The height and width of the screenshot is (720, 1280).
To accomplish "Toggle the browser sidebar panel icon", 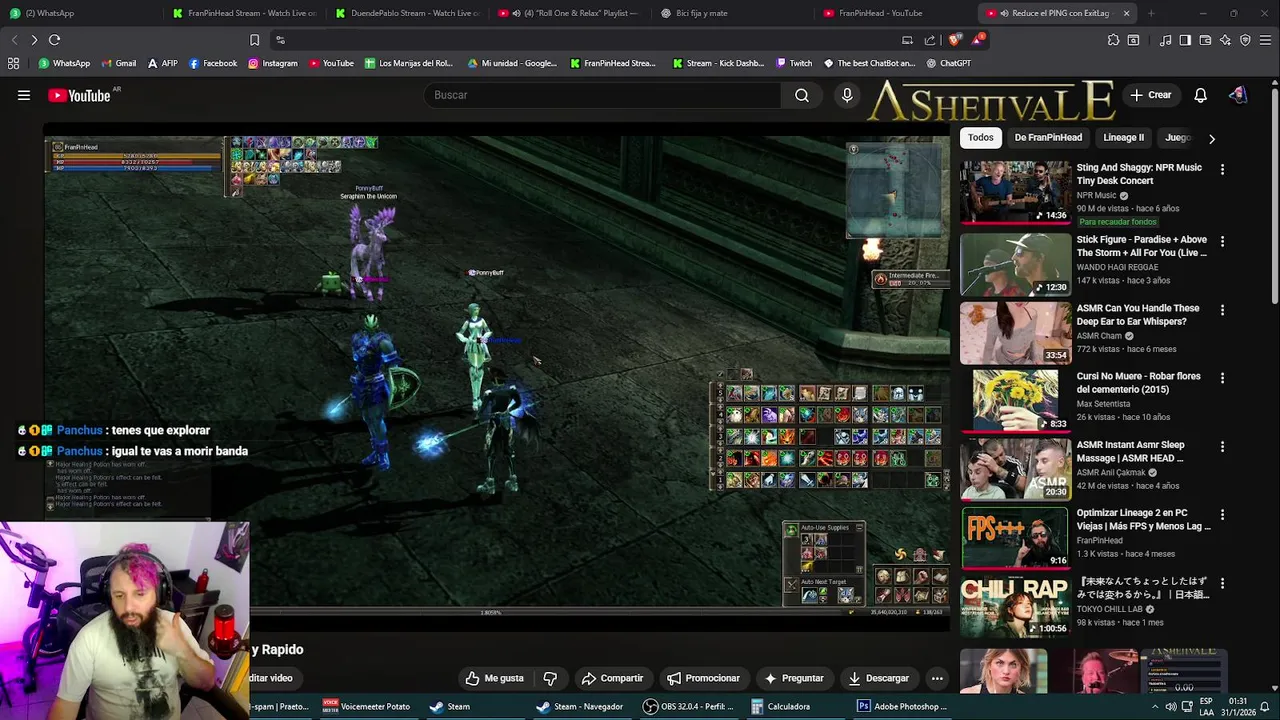I will pos(1185,40).
